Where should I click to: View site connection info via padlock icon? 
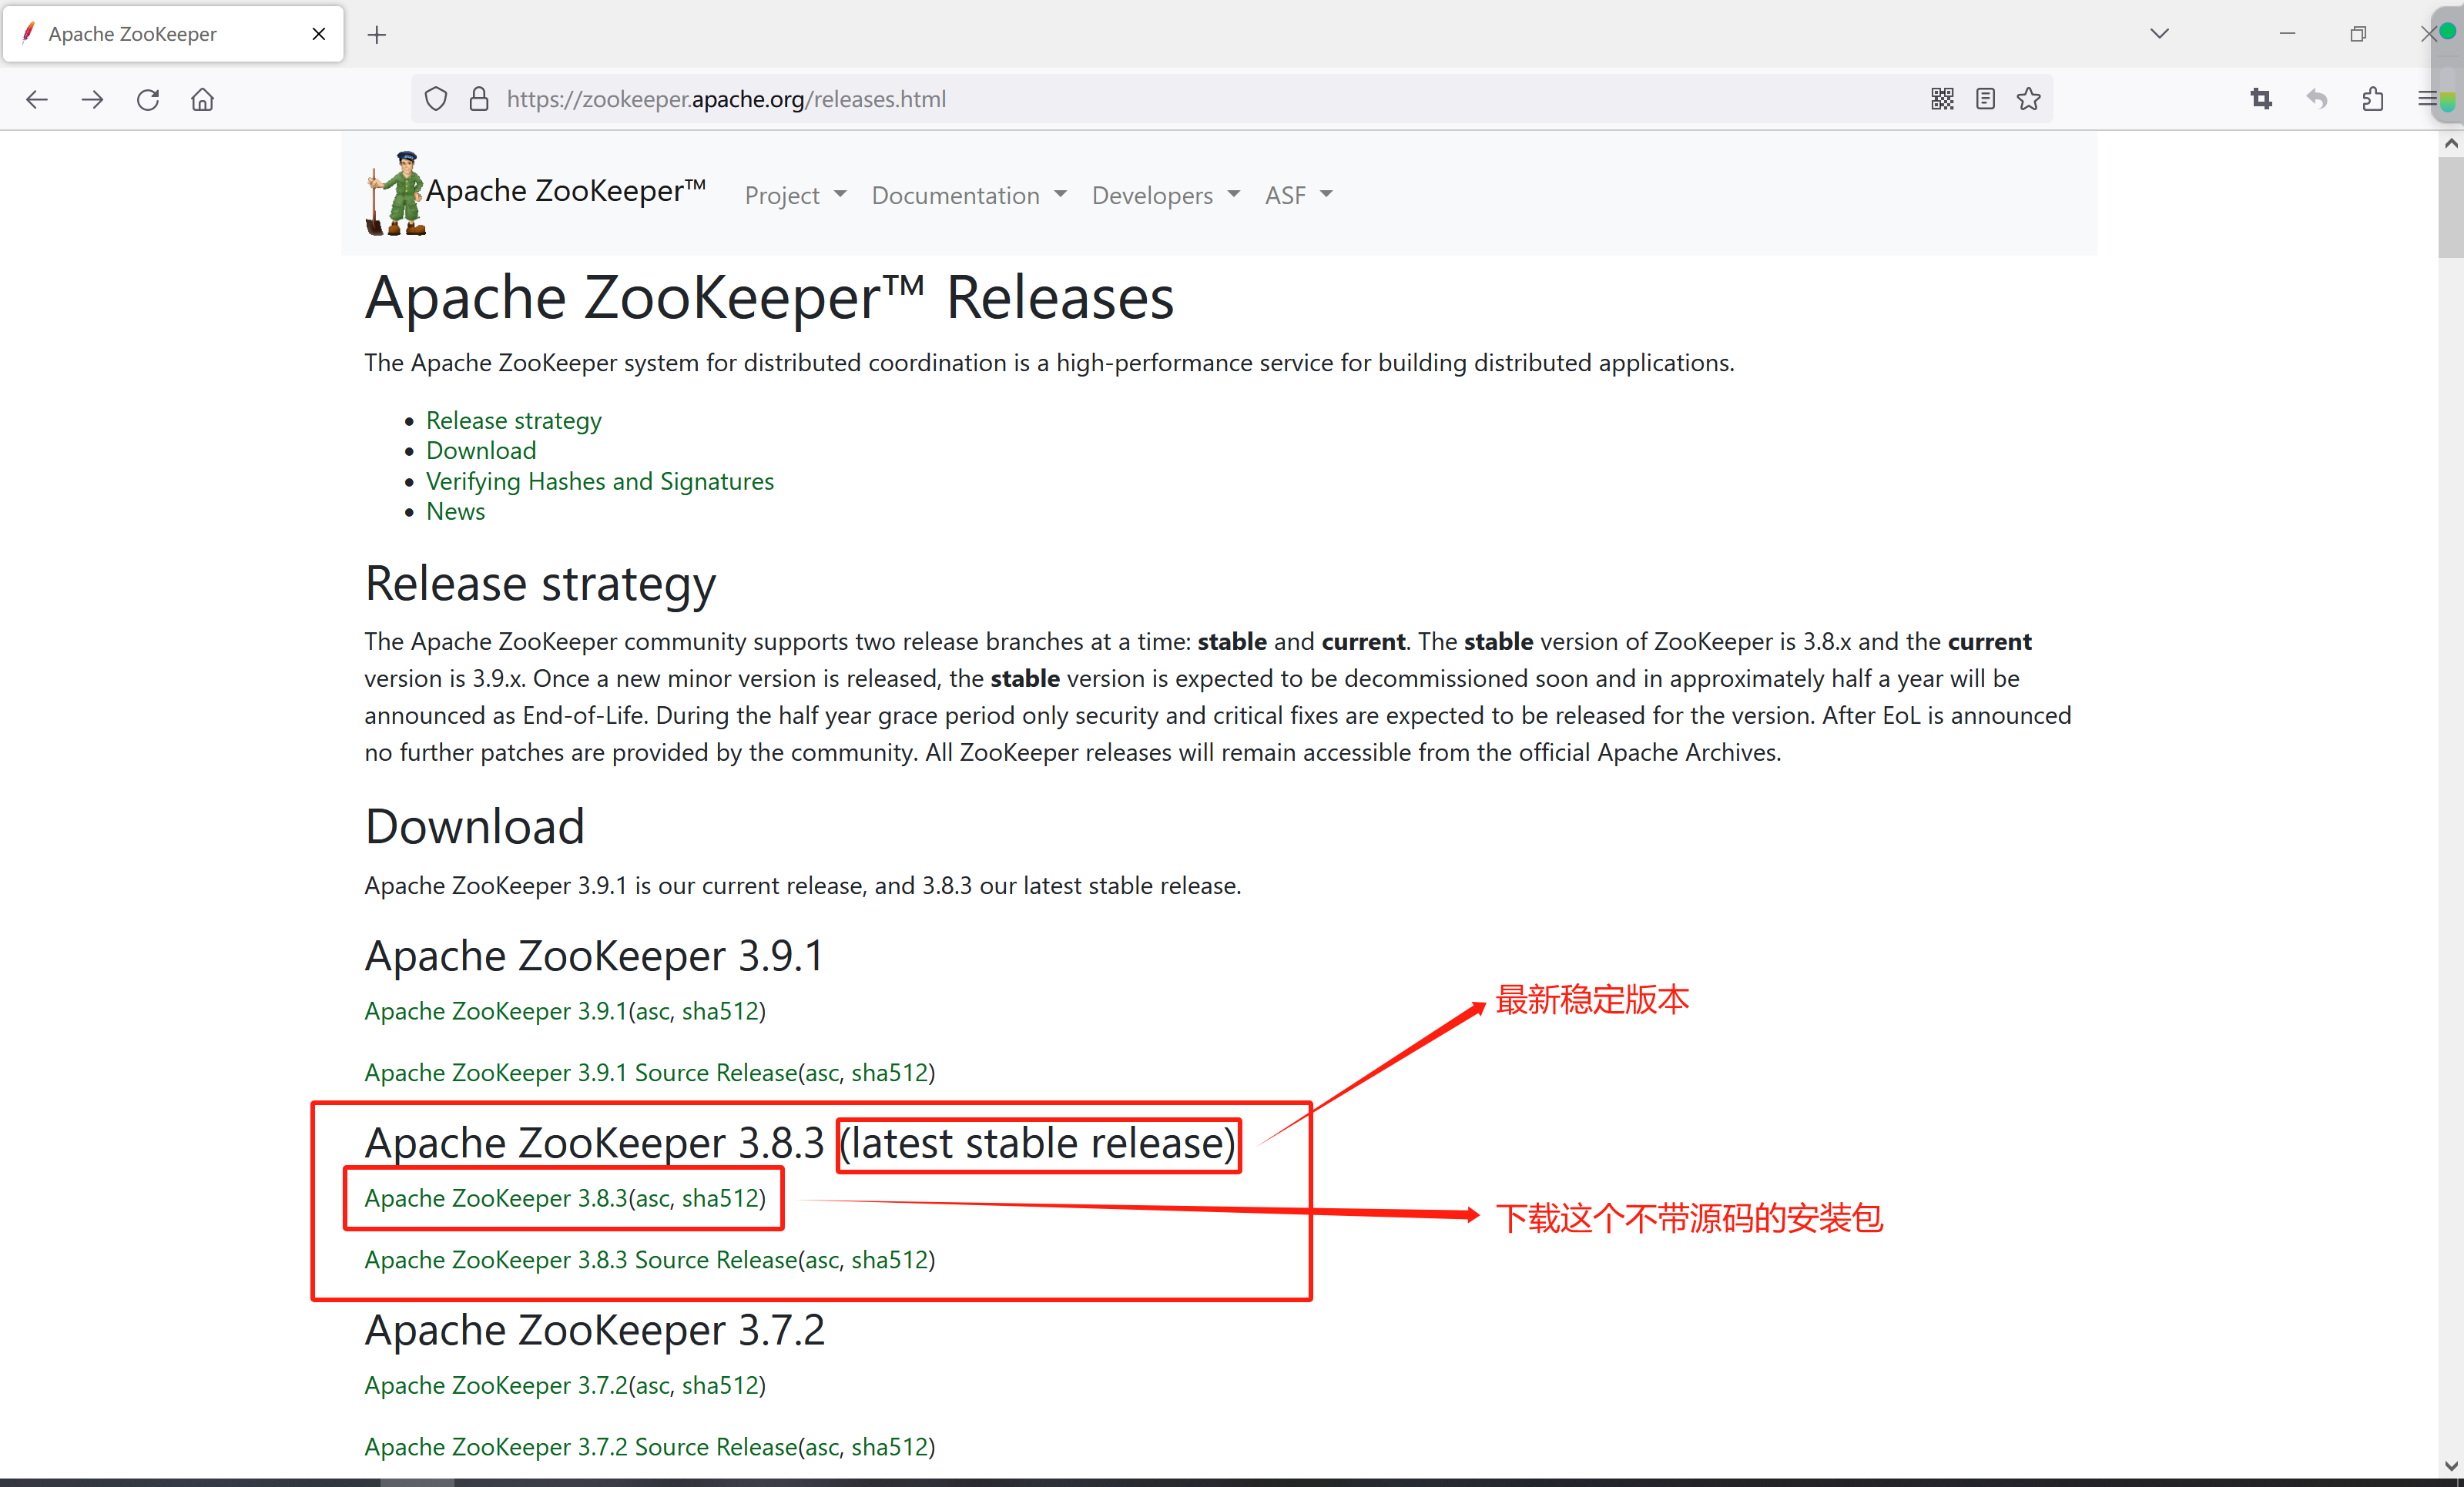[x=478, y=98]
